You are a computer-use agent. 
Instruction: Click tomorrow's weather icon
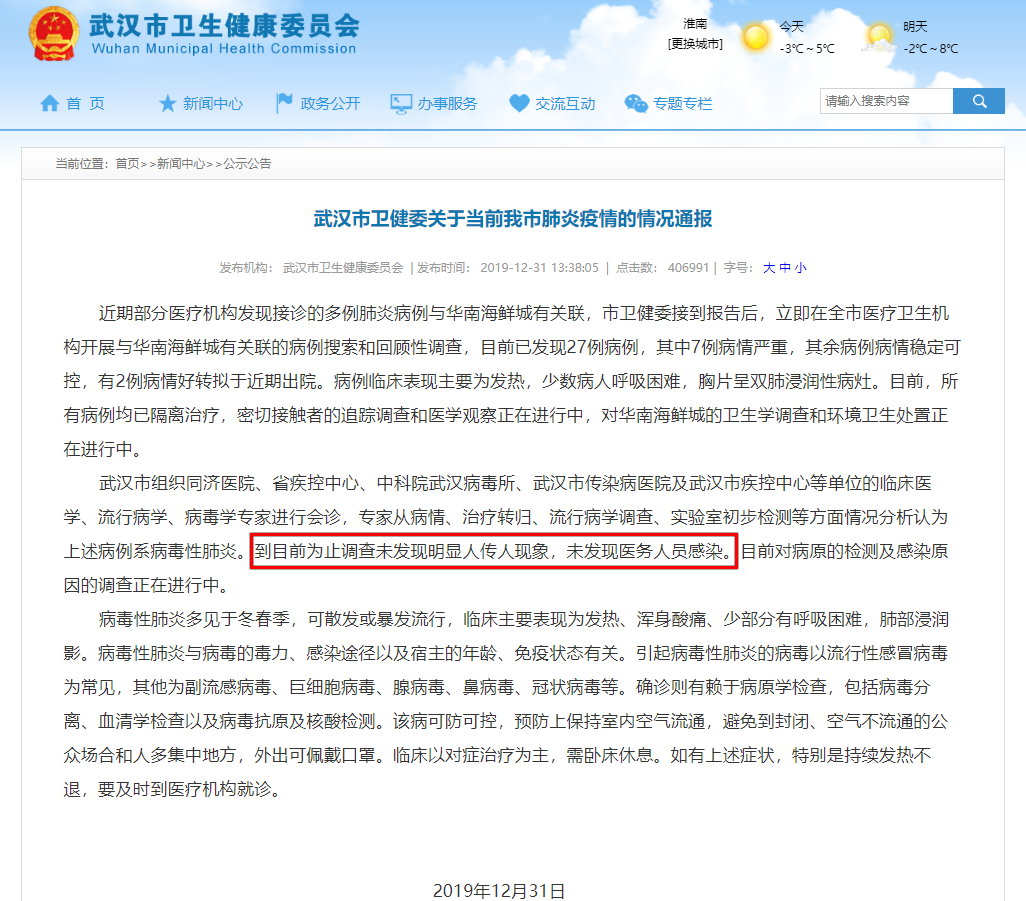click(880, 37)
